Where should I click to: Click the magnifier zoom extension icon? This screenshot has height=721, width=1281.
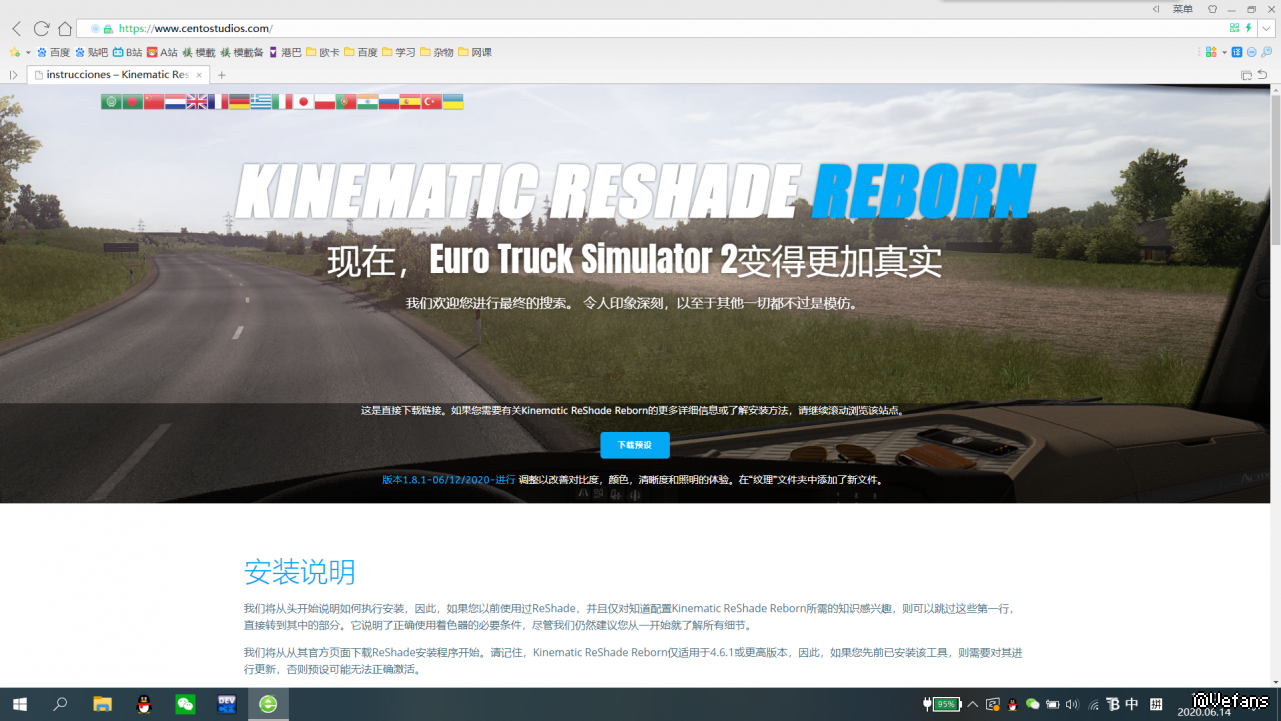[1266, 52]
